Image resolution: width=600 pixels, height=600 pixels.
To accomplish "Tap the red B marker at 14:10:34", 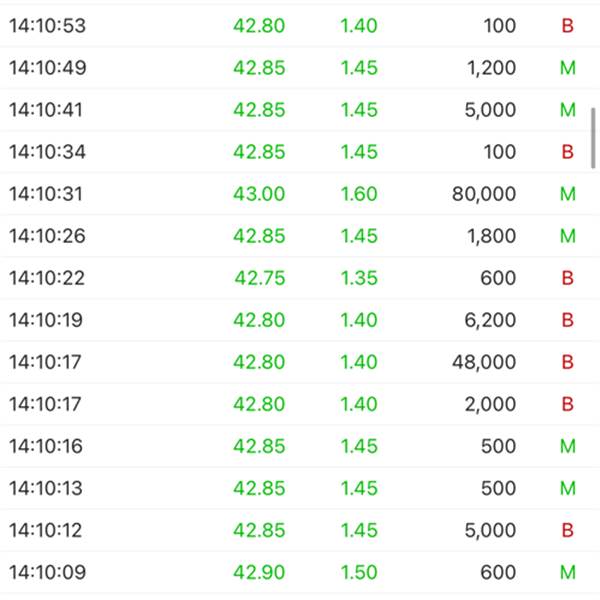I will [567, 152].
